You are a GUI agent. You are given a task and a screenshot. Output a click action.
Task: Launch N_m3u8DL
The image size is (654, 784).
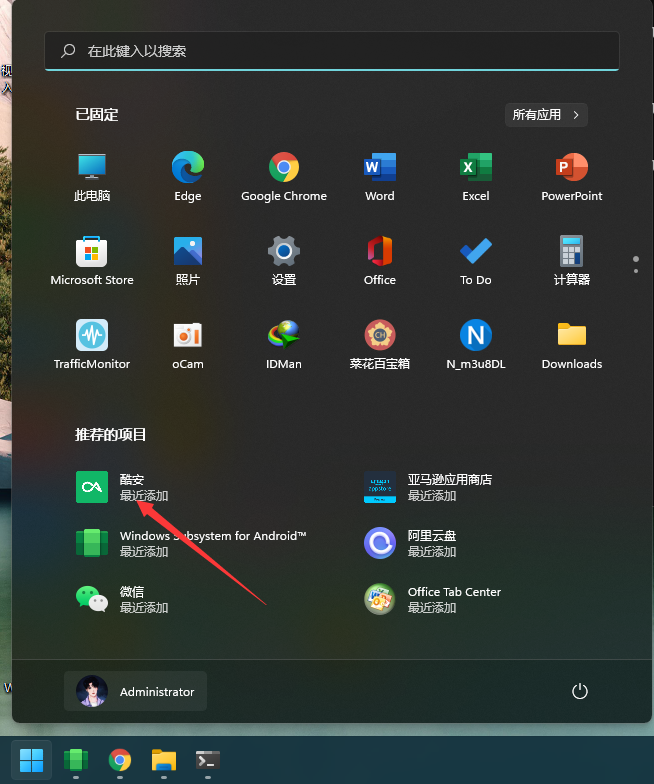pos(476,345)
